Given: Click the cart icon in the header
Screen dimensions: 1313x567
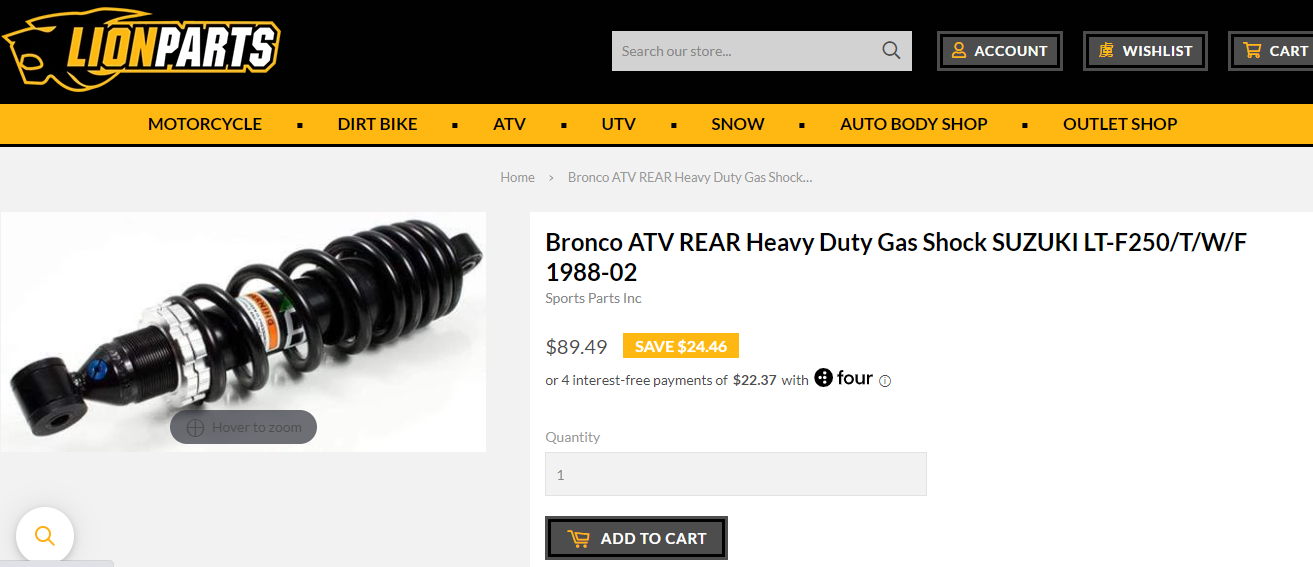Looking at the screenshot, I should [1252, 50].
